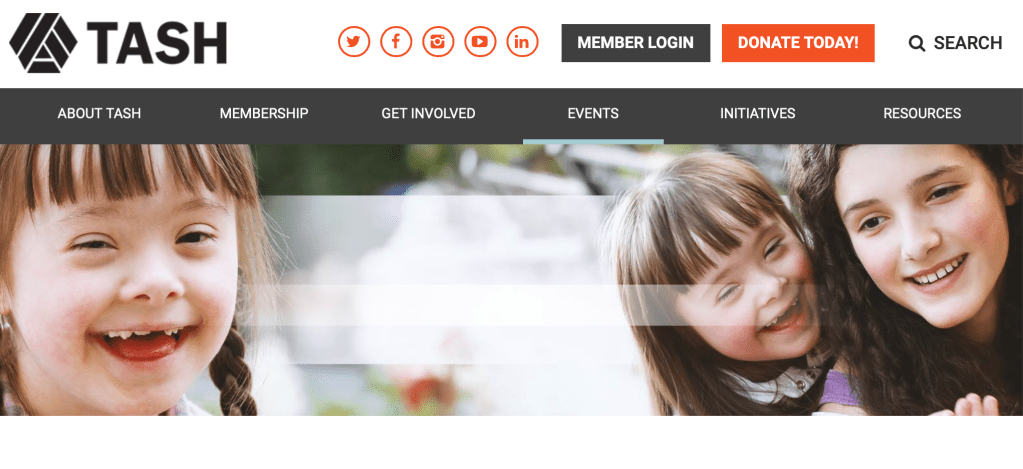
Task: Go to the YouTube channel icon
Action: [480, 42]
